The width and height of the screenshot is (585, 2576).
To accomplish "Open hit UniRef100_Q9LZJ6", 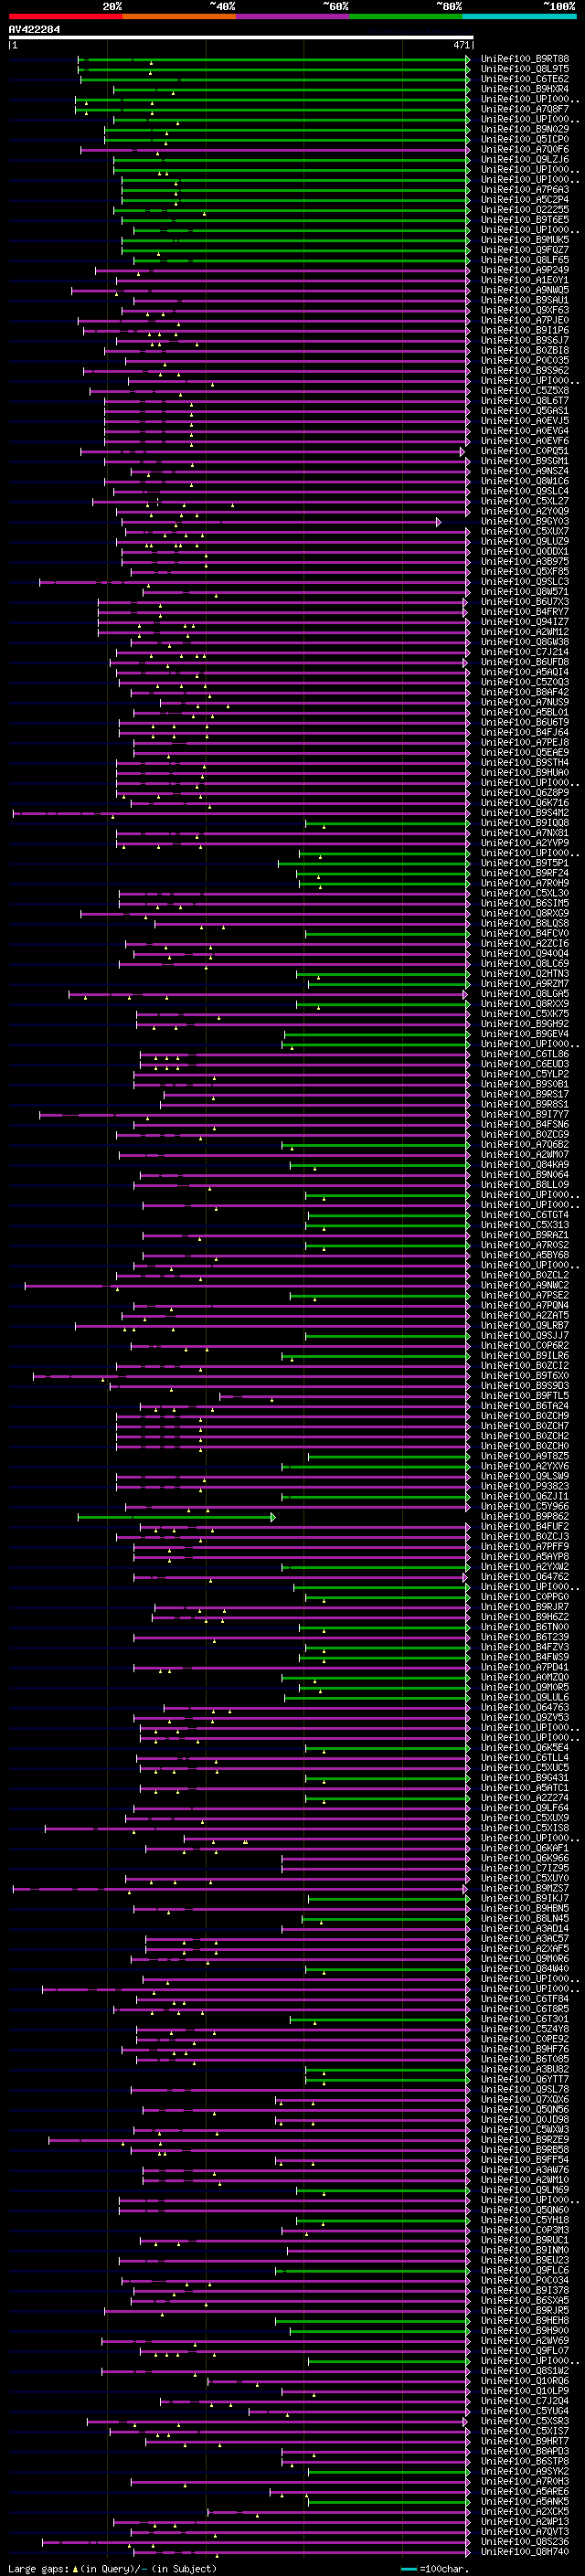I will pos(524,159).
